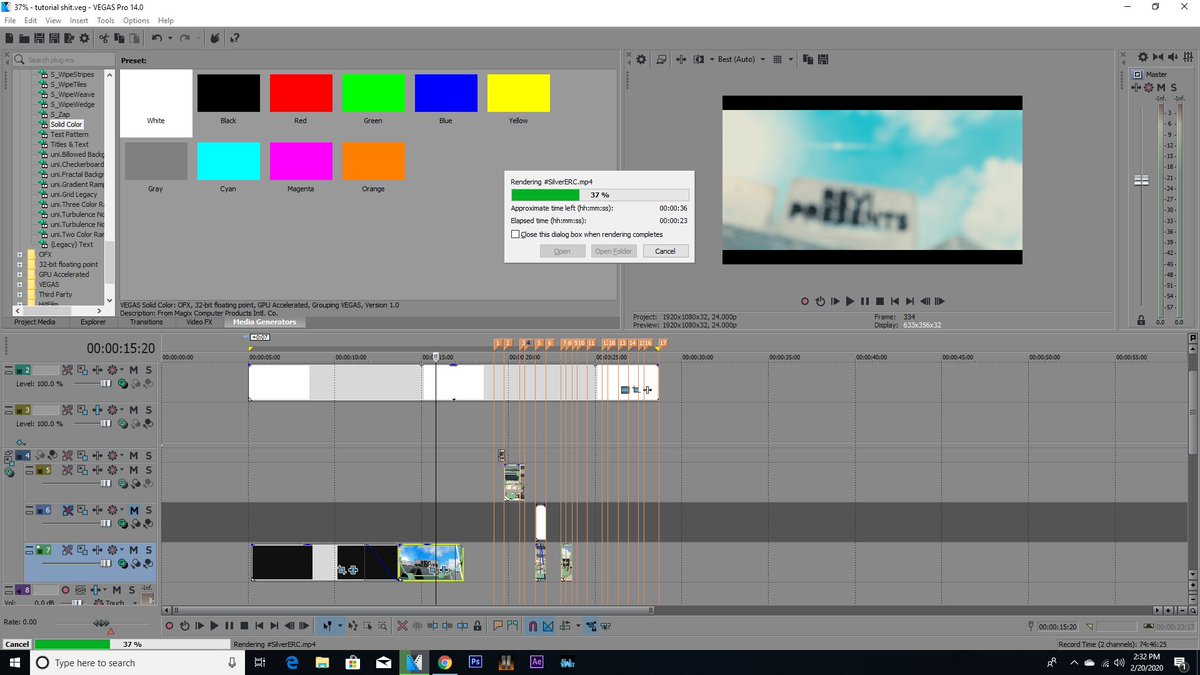The image size is (1200, 675).
Task: Click the Split icon in timeline toolbar
Action: [x=463, y=626]
